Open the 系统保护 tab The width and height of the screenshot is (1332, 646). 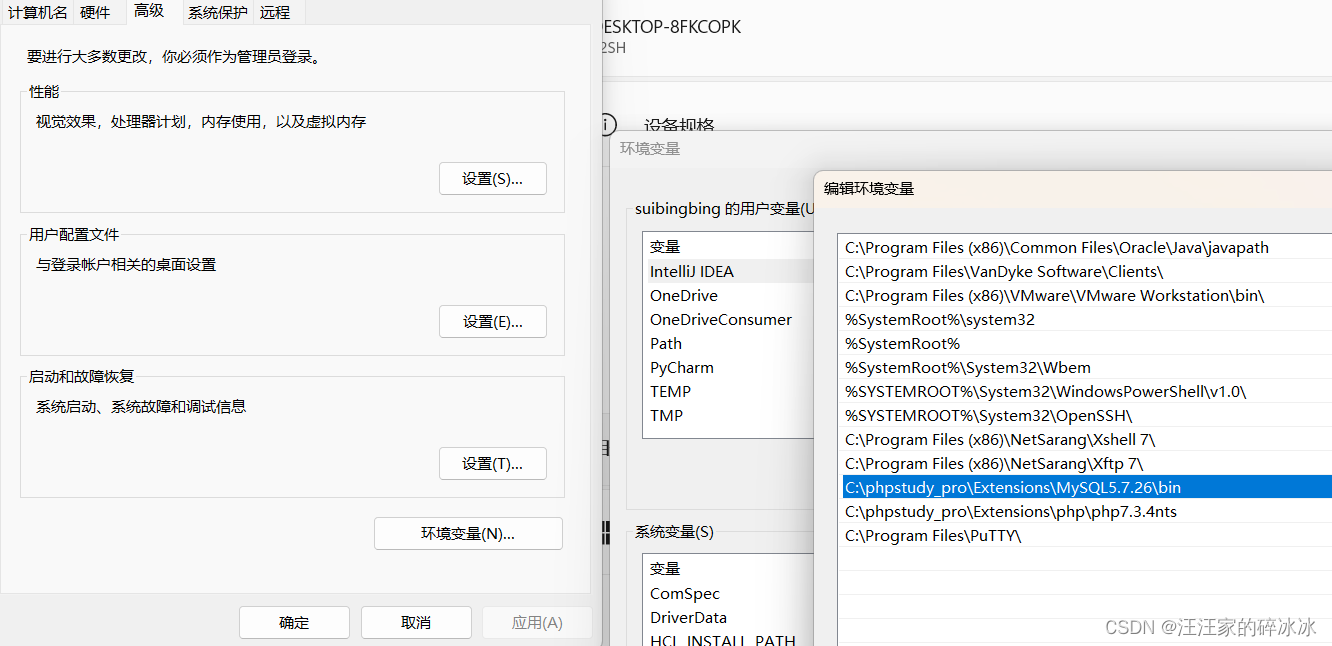(x=217, y=13)
